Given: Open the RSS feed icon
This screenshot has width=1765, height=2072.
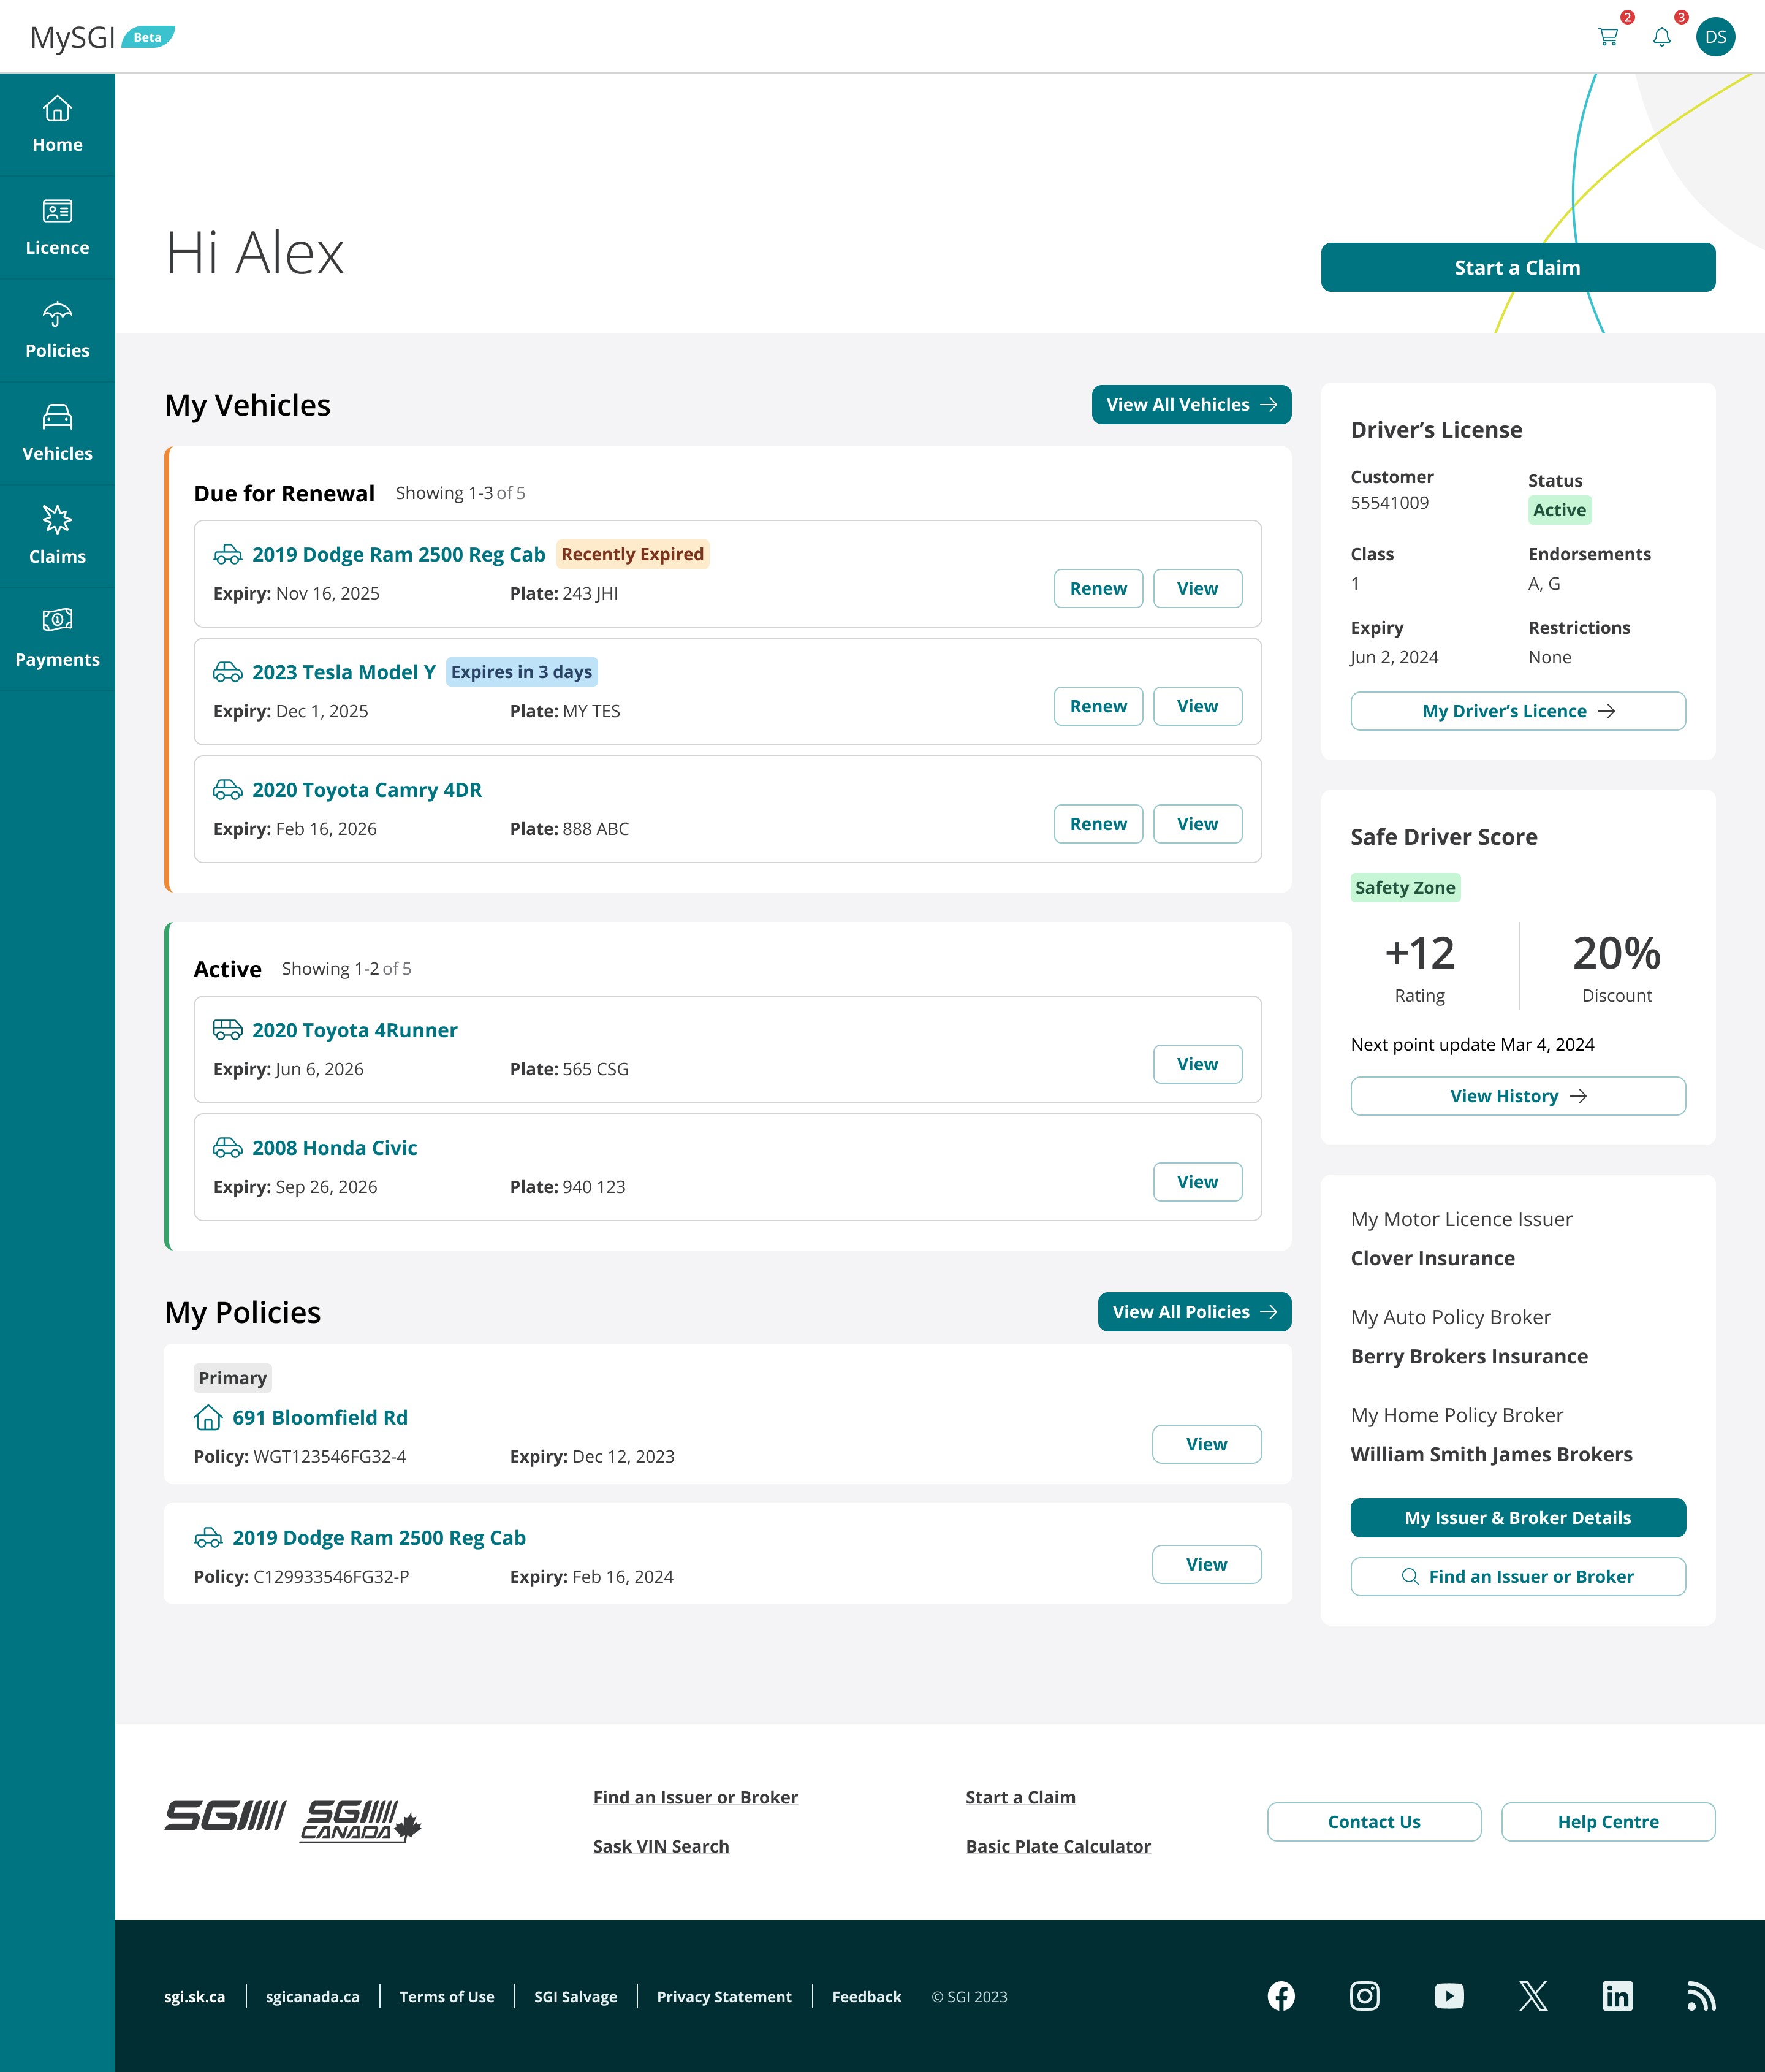Looking at the screenshot, I should tap(1702, 1996).
